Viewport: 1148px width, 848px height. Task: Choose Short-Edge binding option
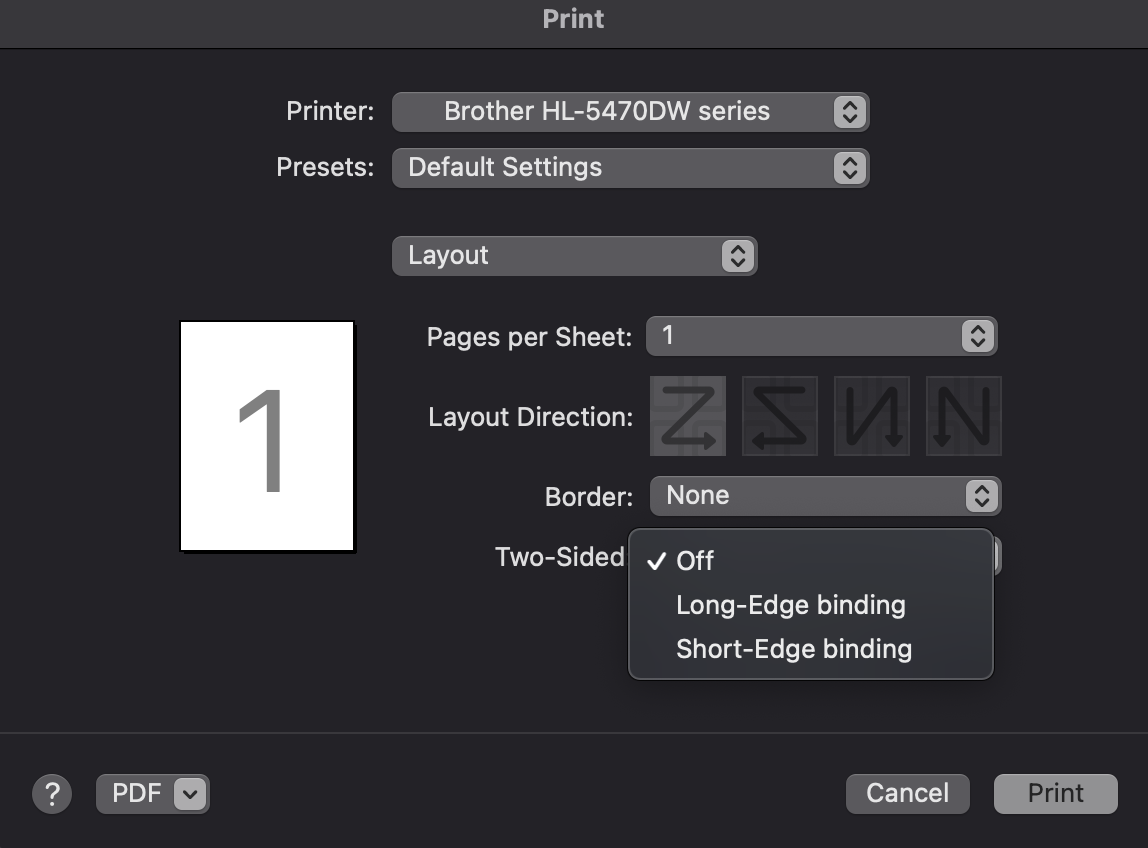tap(794, 649)
